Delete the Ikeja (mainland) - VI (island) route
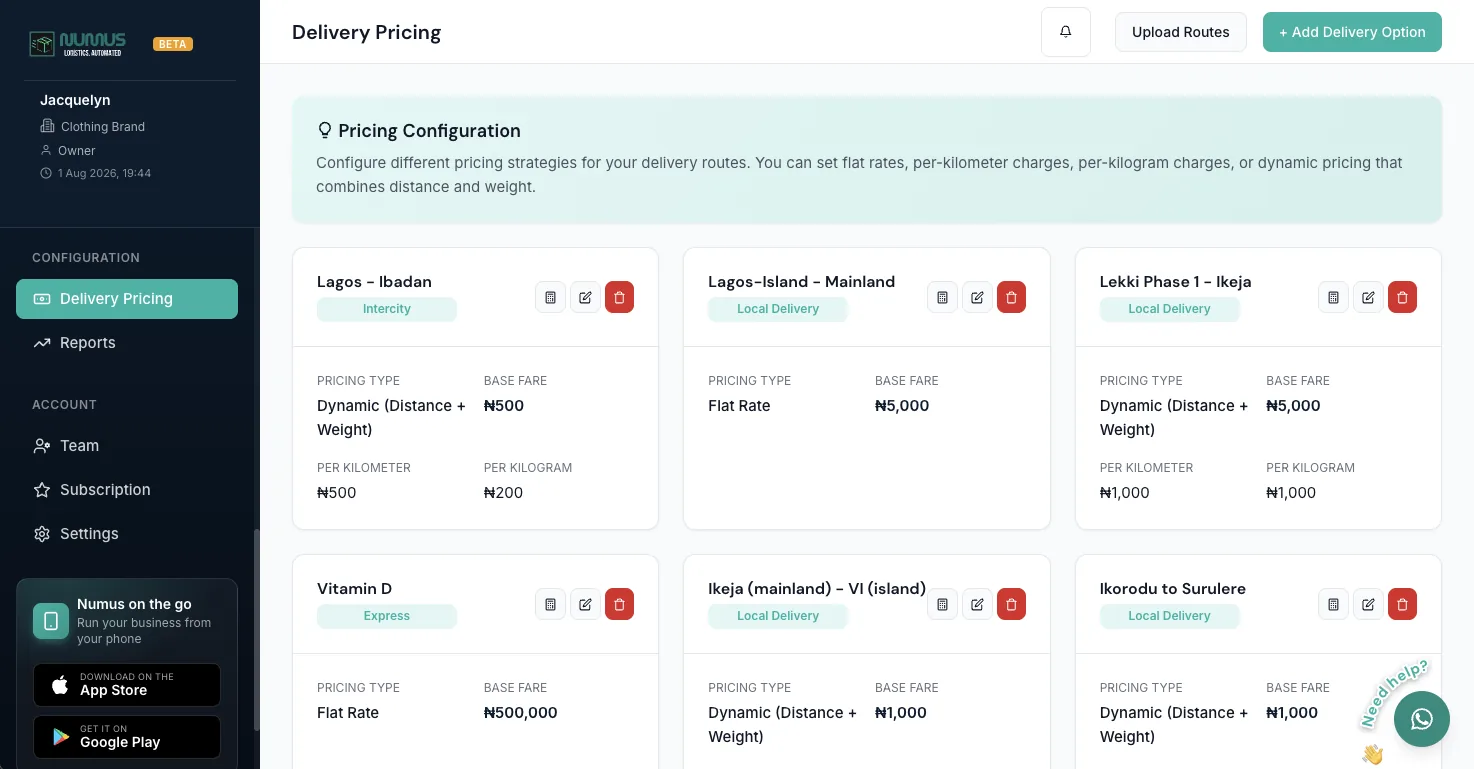The height and width of the screenshot is (769, 1474). [x=1011, y=604]
